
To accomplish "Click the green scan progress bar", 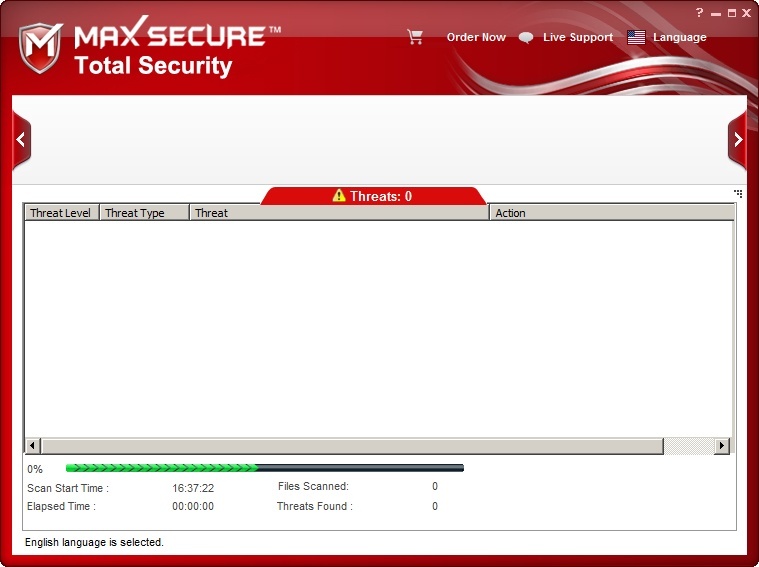I will (265, 468).
